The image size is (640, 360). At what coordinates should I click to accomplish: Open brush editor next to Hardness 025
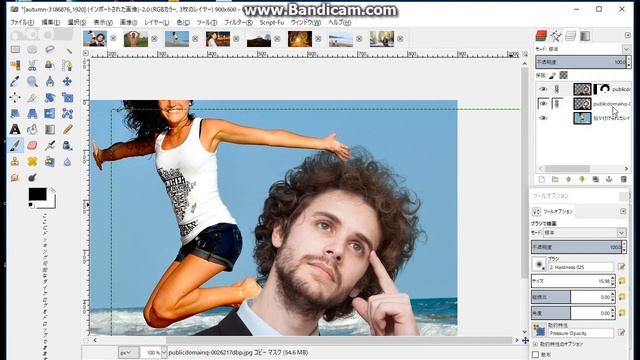coord(622,267)
